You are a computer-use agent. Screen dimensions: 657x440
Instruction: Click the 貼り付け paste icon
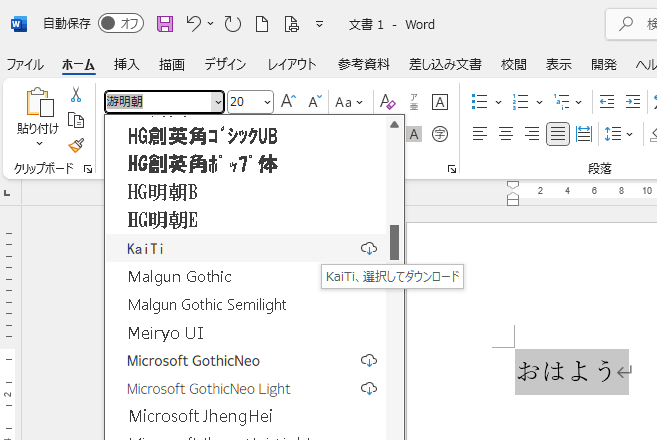click(x=40, y=102)
